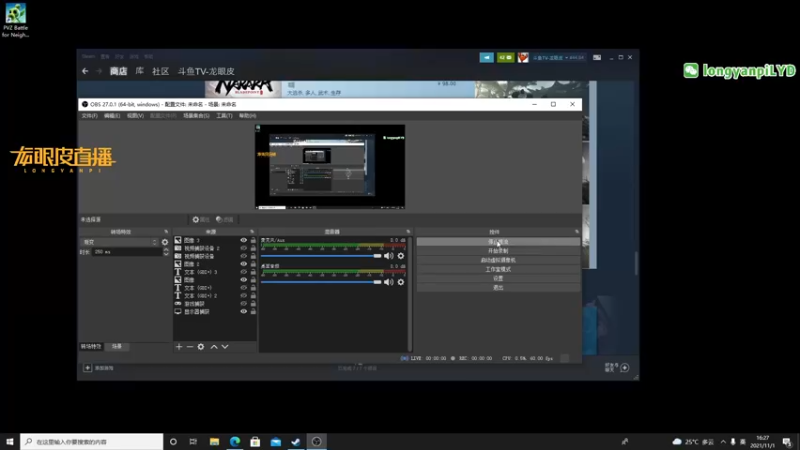The width and height of the screenshot is (800, 450).
Task: Expand hidden system tray icons chevron
Action: (x=723, y=442)
